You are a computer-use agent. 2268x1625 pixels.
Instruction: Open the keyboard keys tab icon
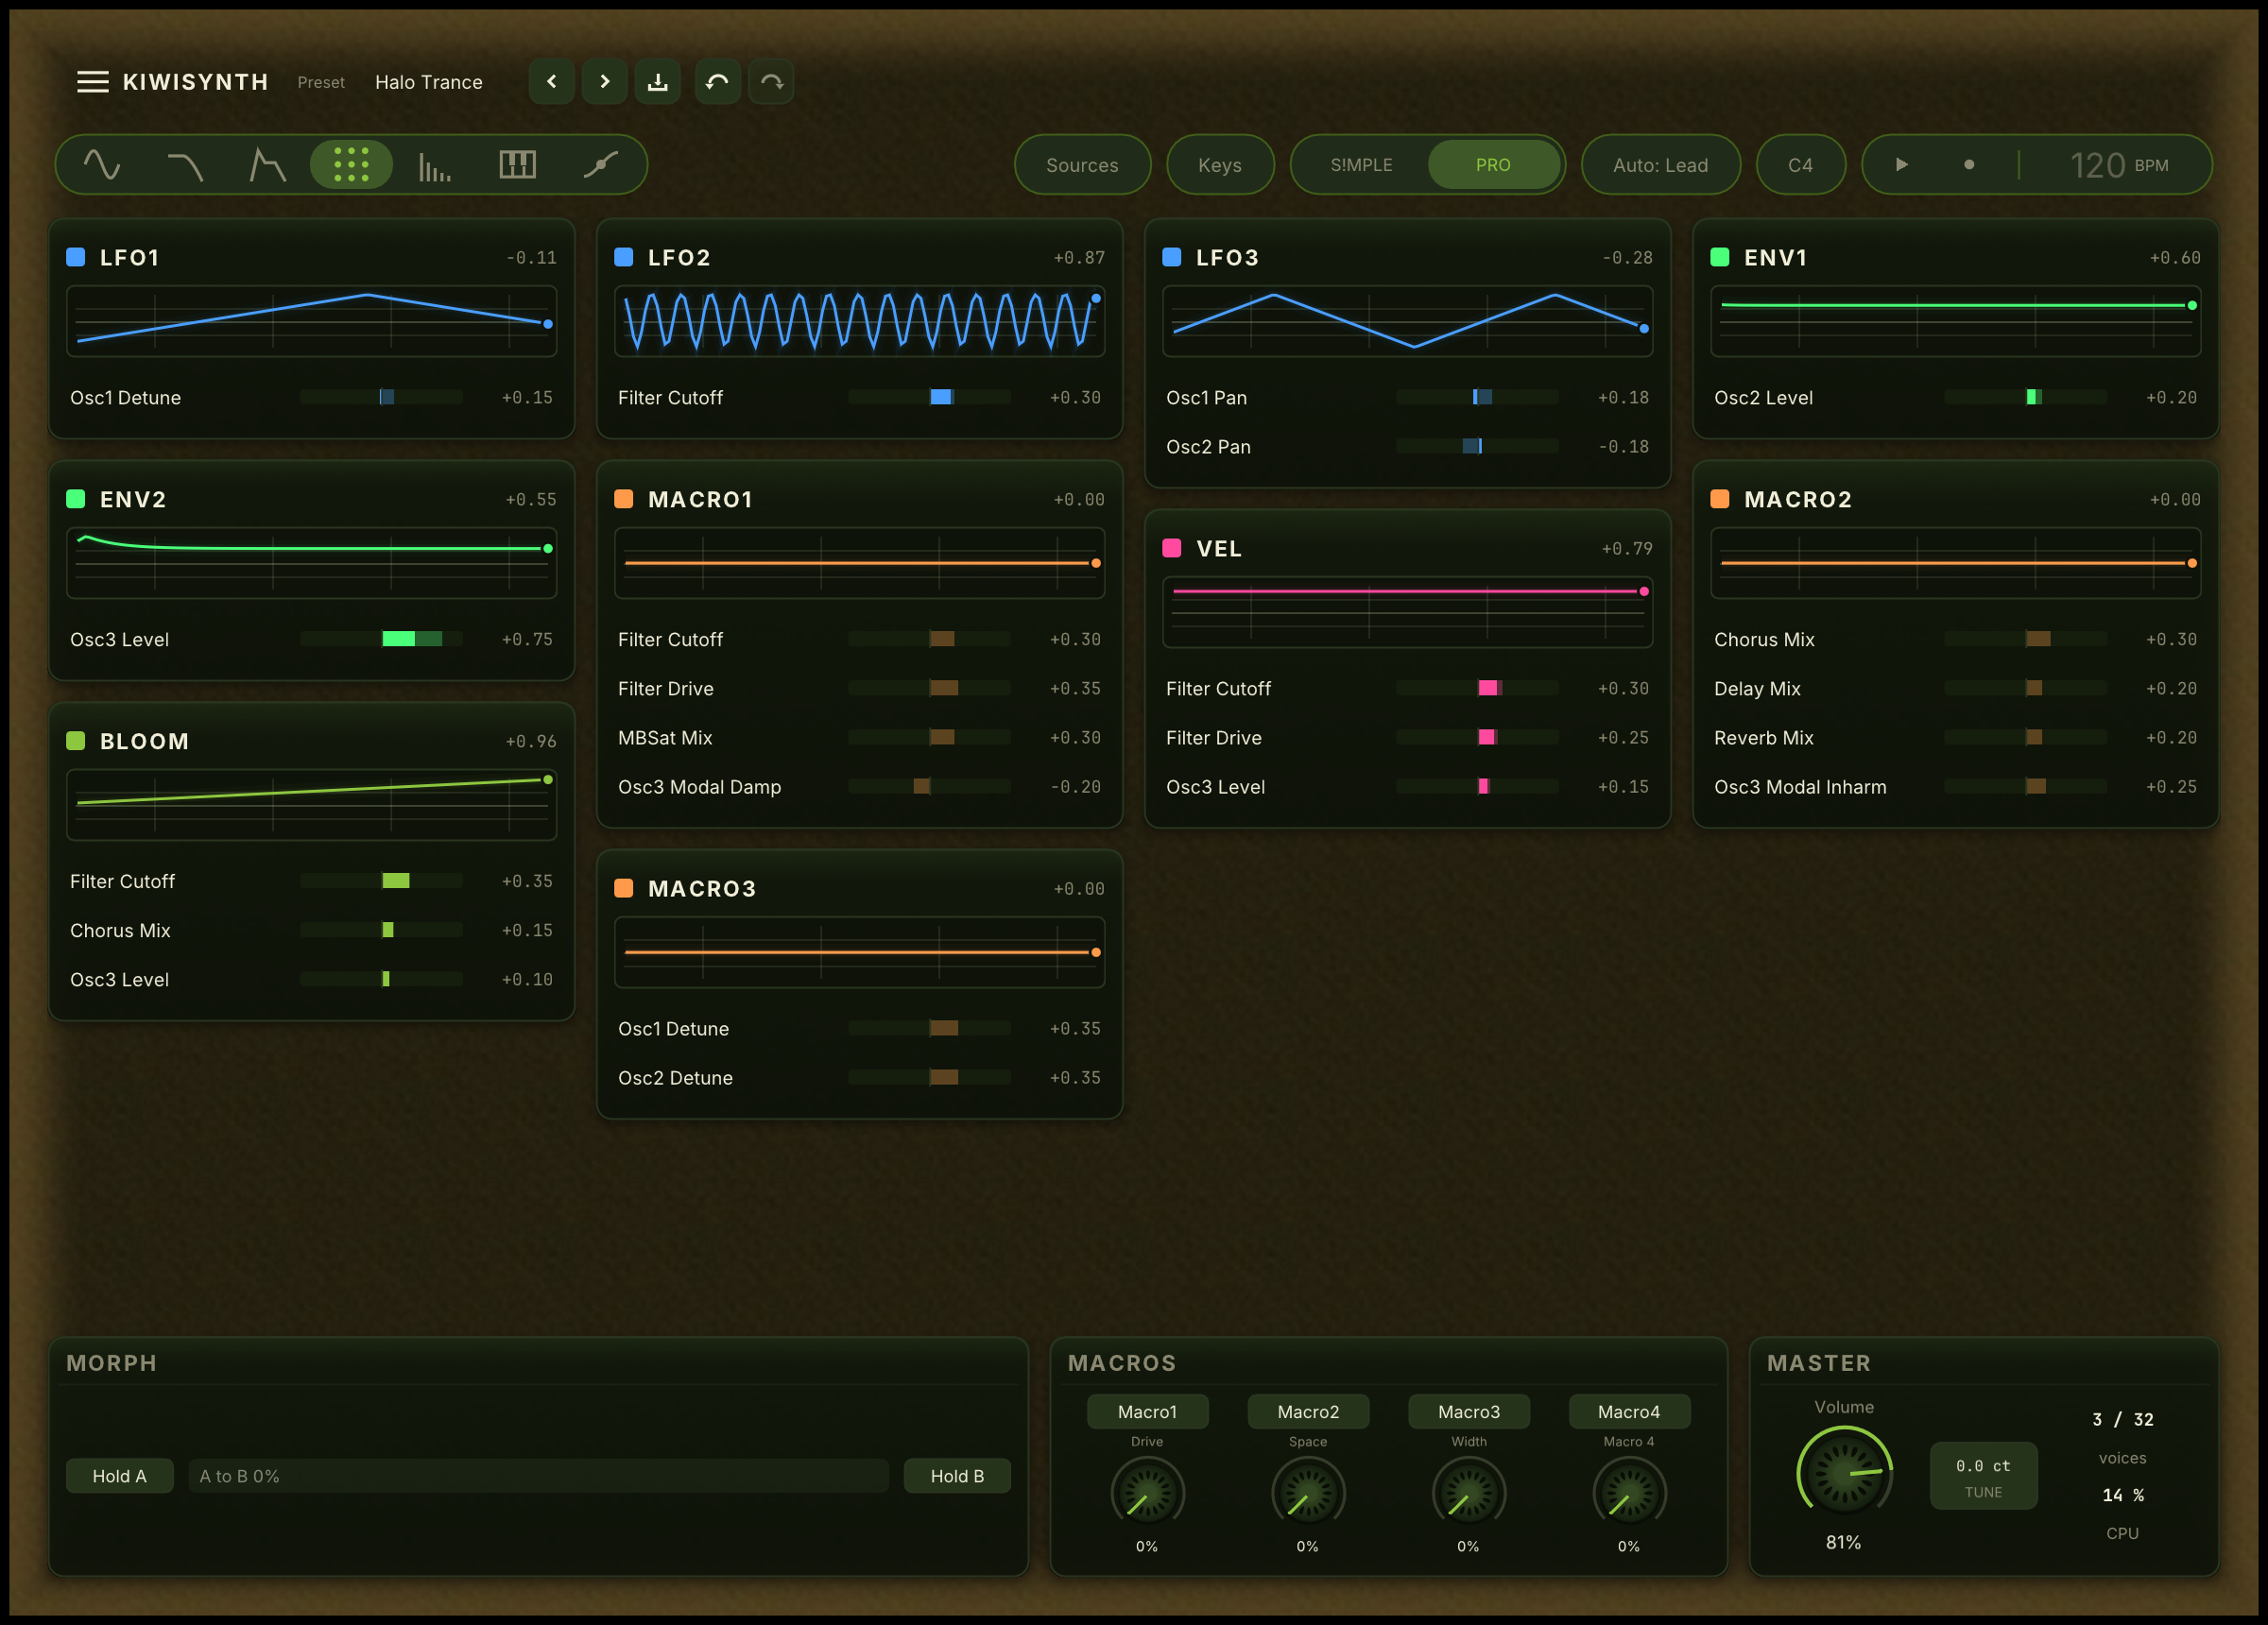coord(517,165)
